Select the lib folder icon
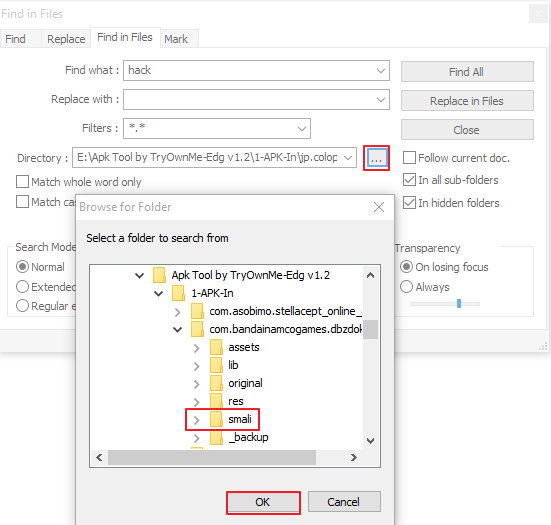This screenshot has width=551, height=525. point(216,365)
